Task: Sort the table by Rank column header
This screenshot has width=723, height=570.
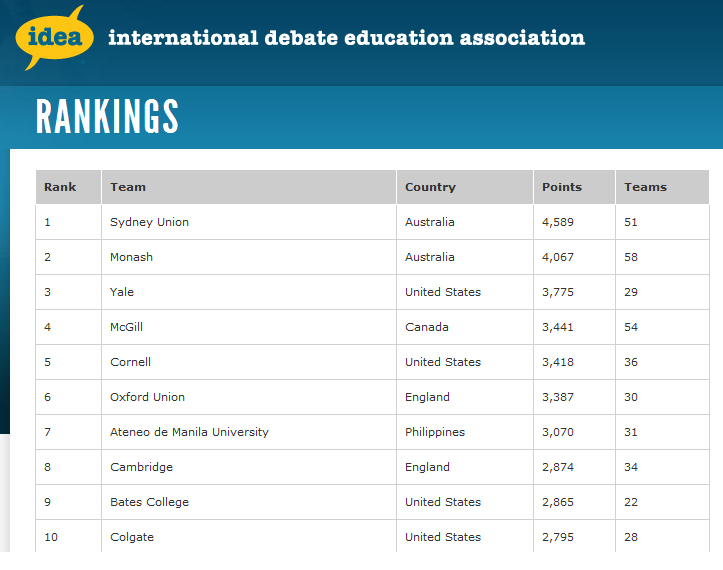Action: [x=60, y=187]
